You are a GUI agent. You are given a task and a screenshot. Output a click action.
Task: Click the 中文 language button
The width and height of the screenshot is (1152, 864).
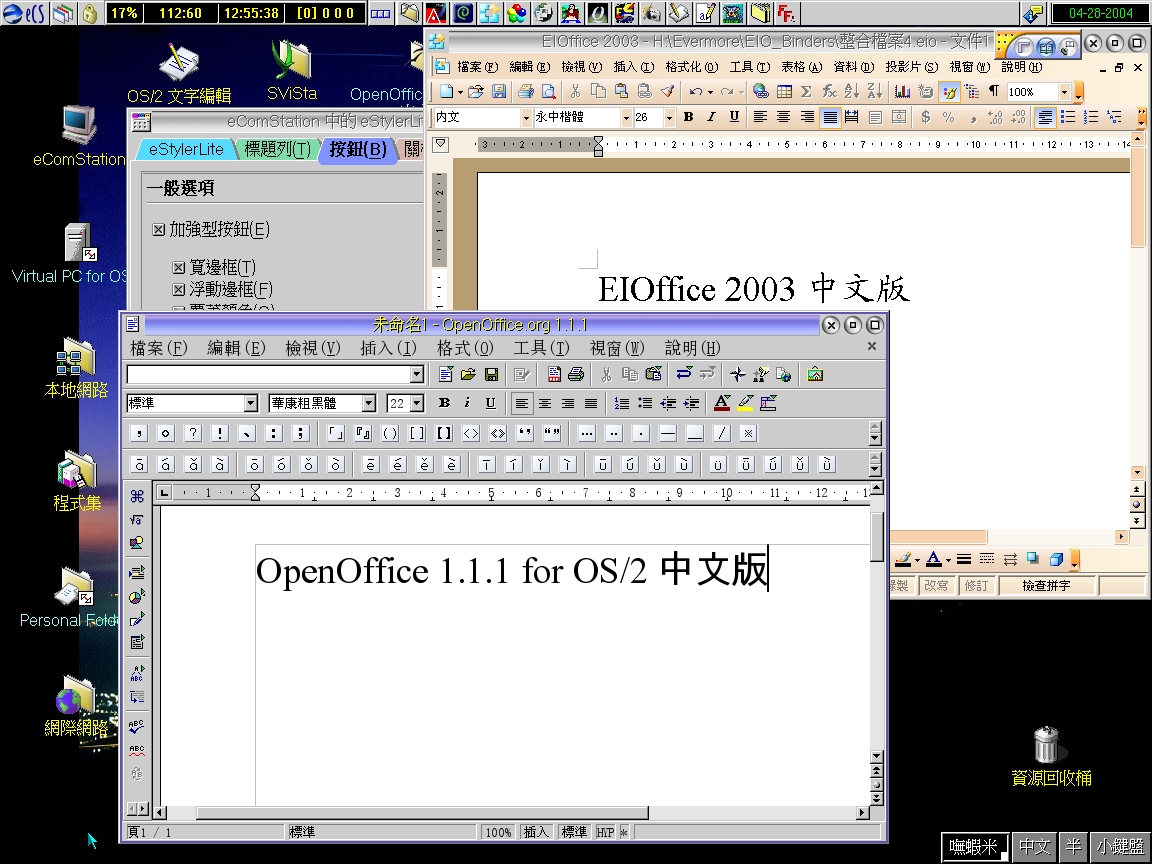1034,847
